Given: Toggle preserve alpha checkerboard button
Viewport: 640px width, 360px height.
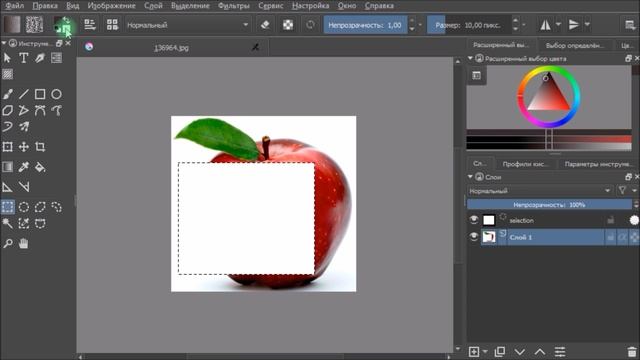Looking at the screenshot, I should click(288, 25).
